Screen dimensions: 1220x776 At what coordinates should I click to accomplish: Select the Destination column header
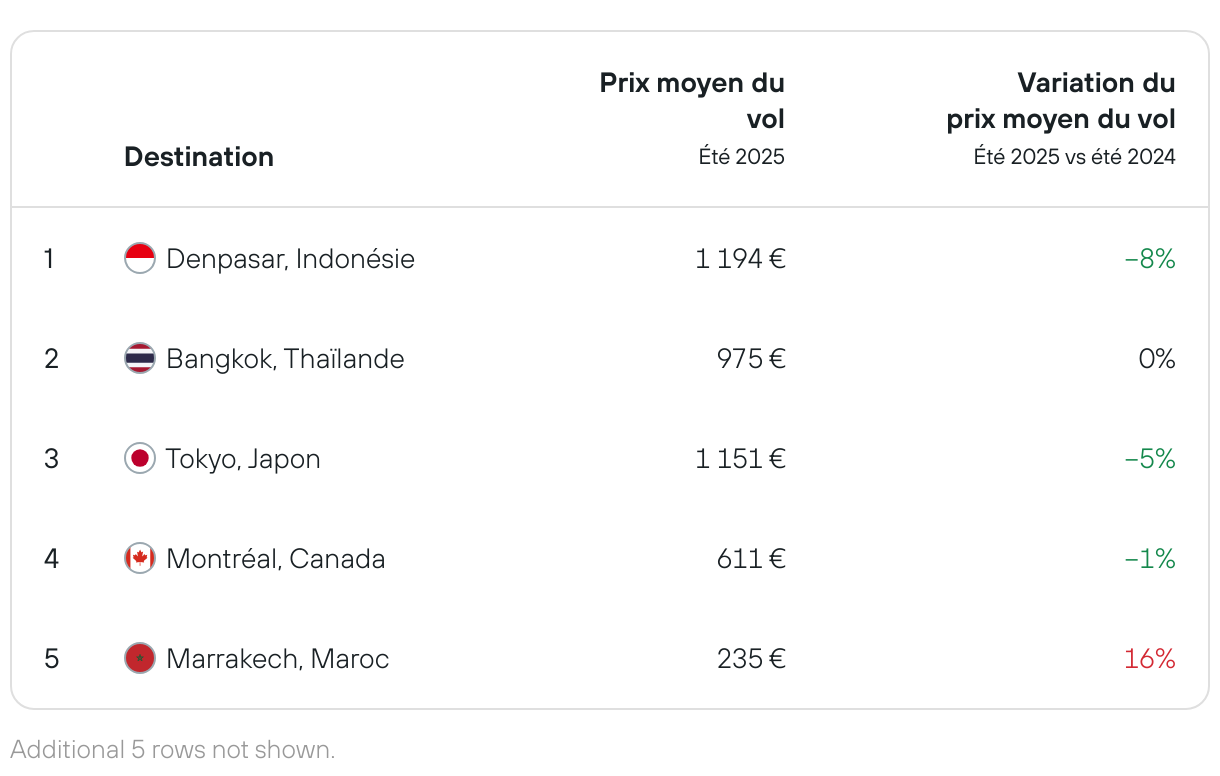[199, 157]
